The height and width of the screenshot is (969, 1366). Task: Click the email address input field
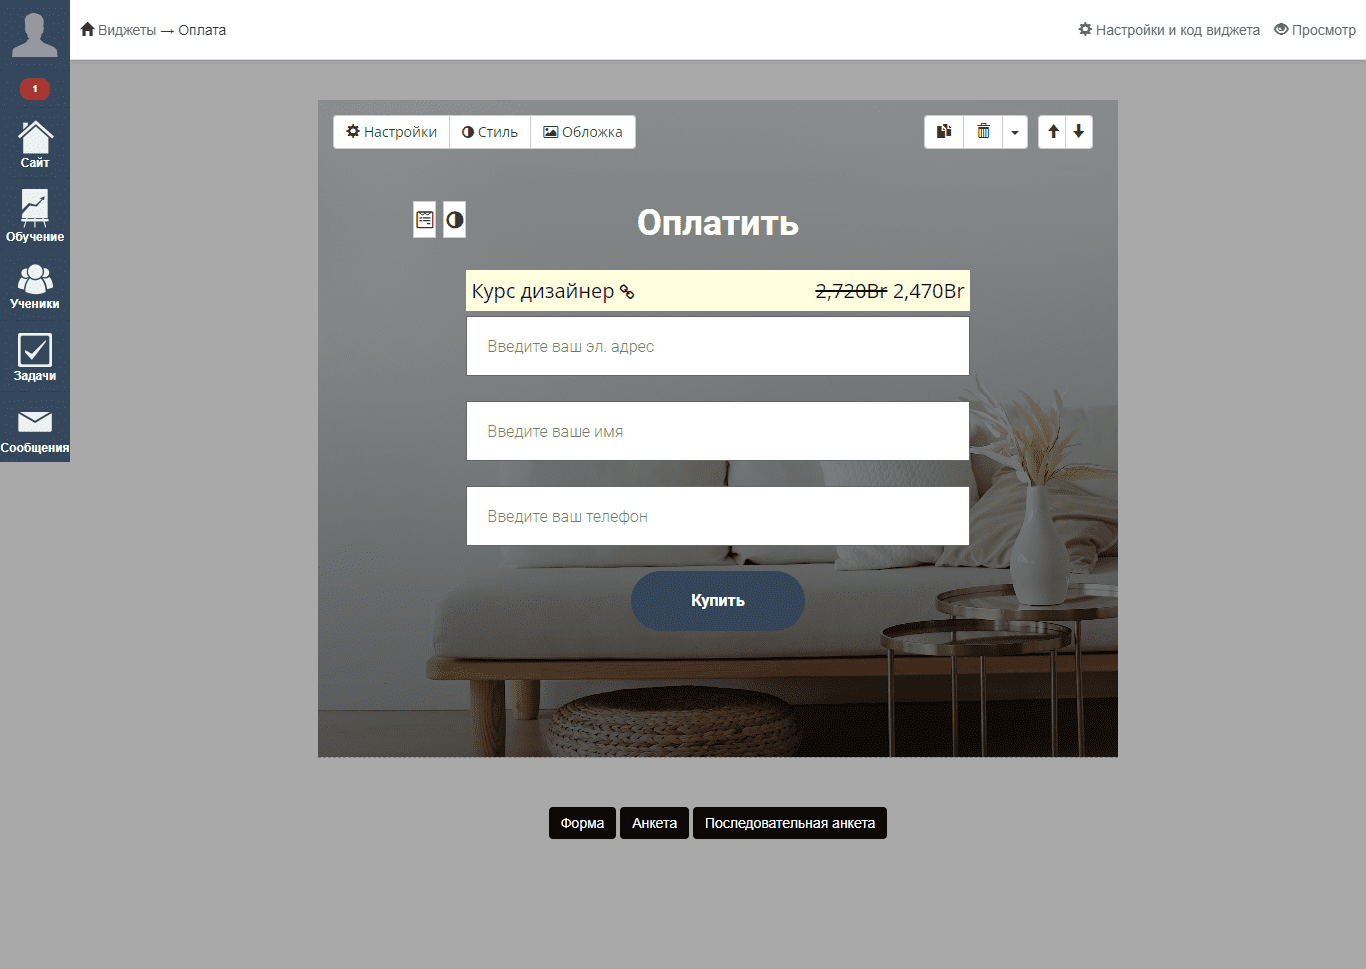pyautogui.click(x=717, y=346)
